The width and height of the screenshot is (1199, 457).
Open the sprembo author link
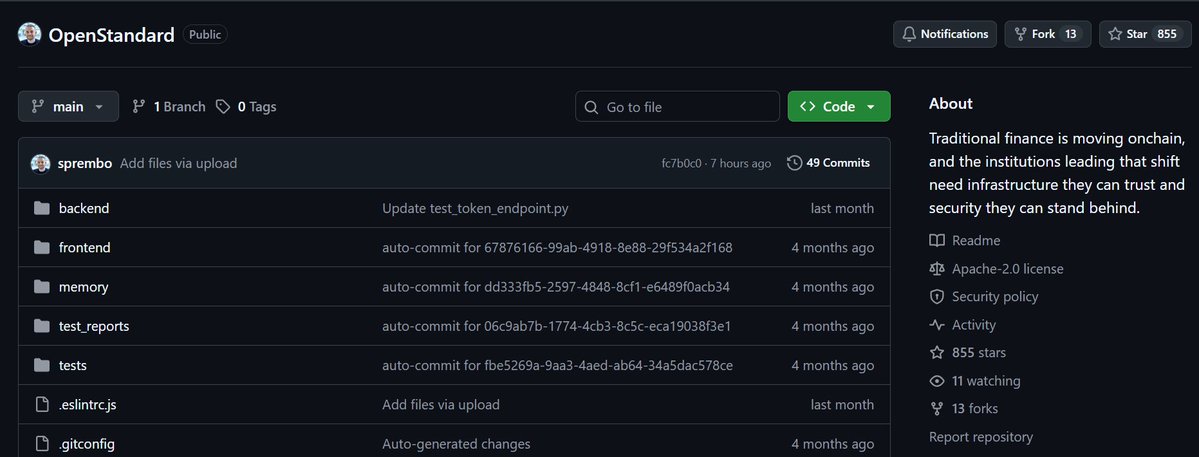[85, 163]
